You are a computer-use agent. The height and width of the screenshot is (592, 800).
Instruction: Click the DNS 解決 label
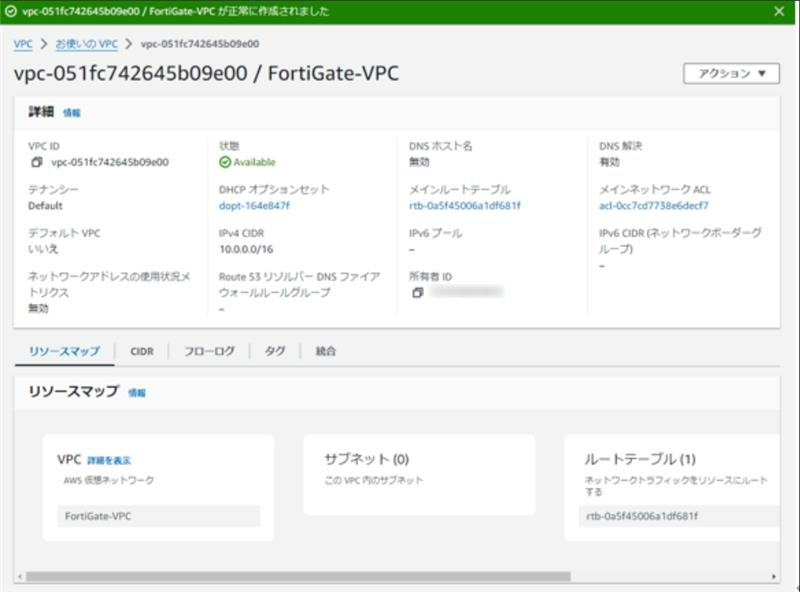[620, 146]
